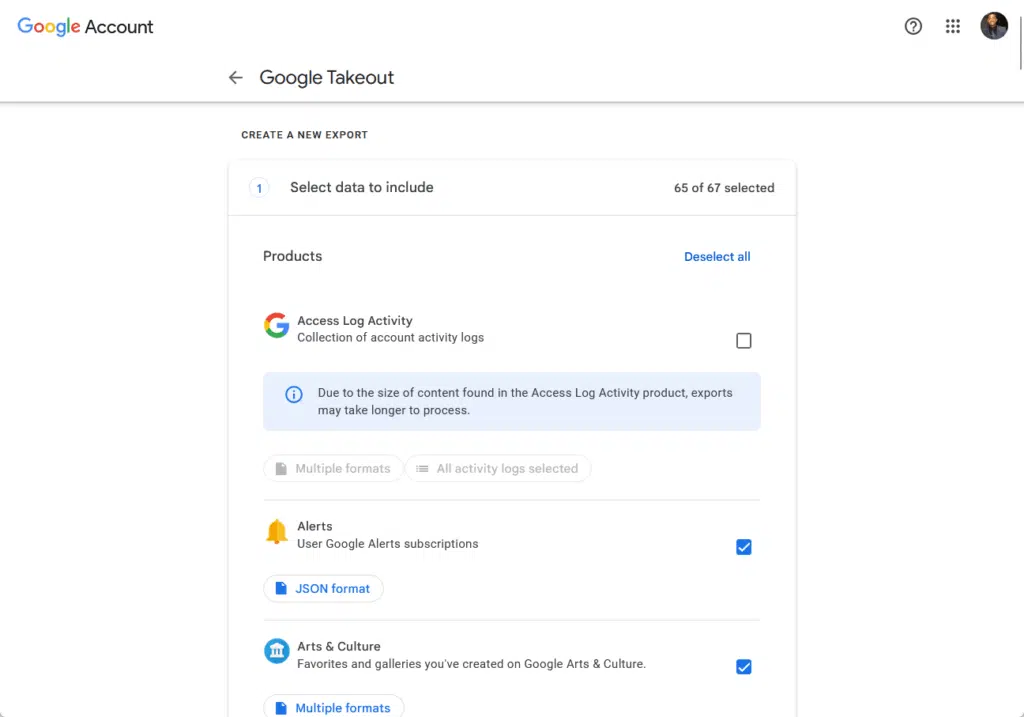Click User Google Alerts subscriptions description
Viewport: 1024px width, 717px height.
(x=387, y=544)
